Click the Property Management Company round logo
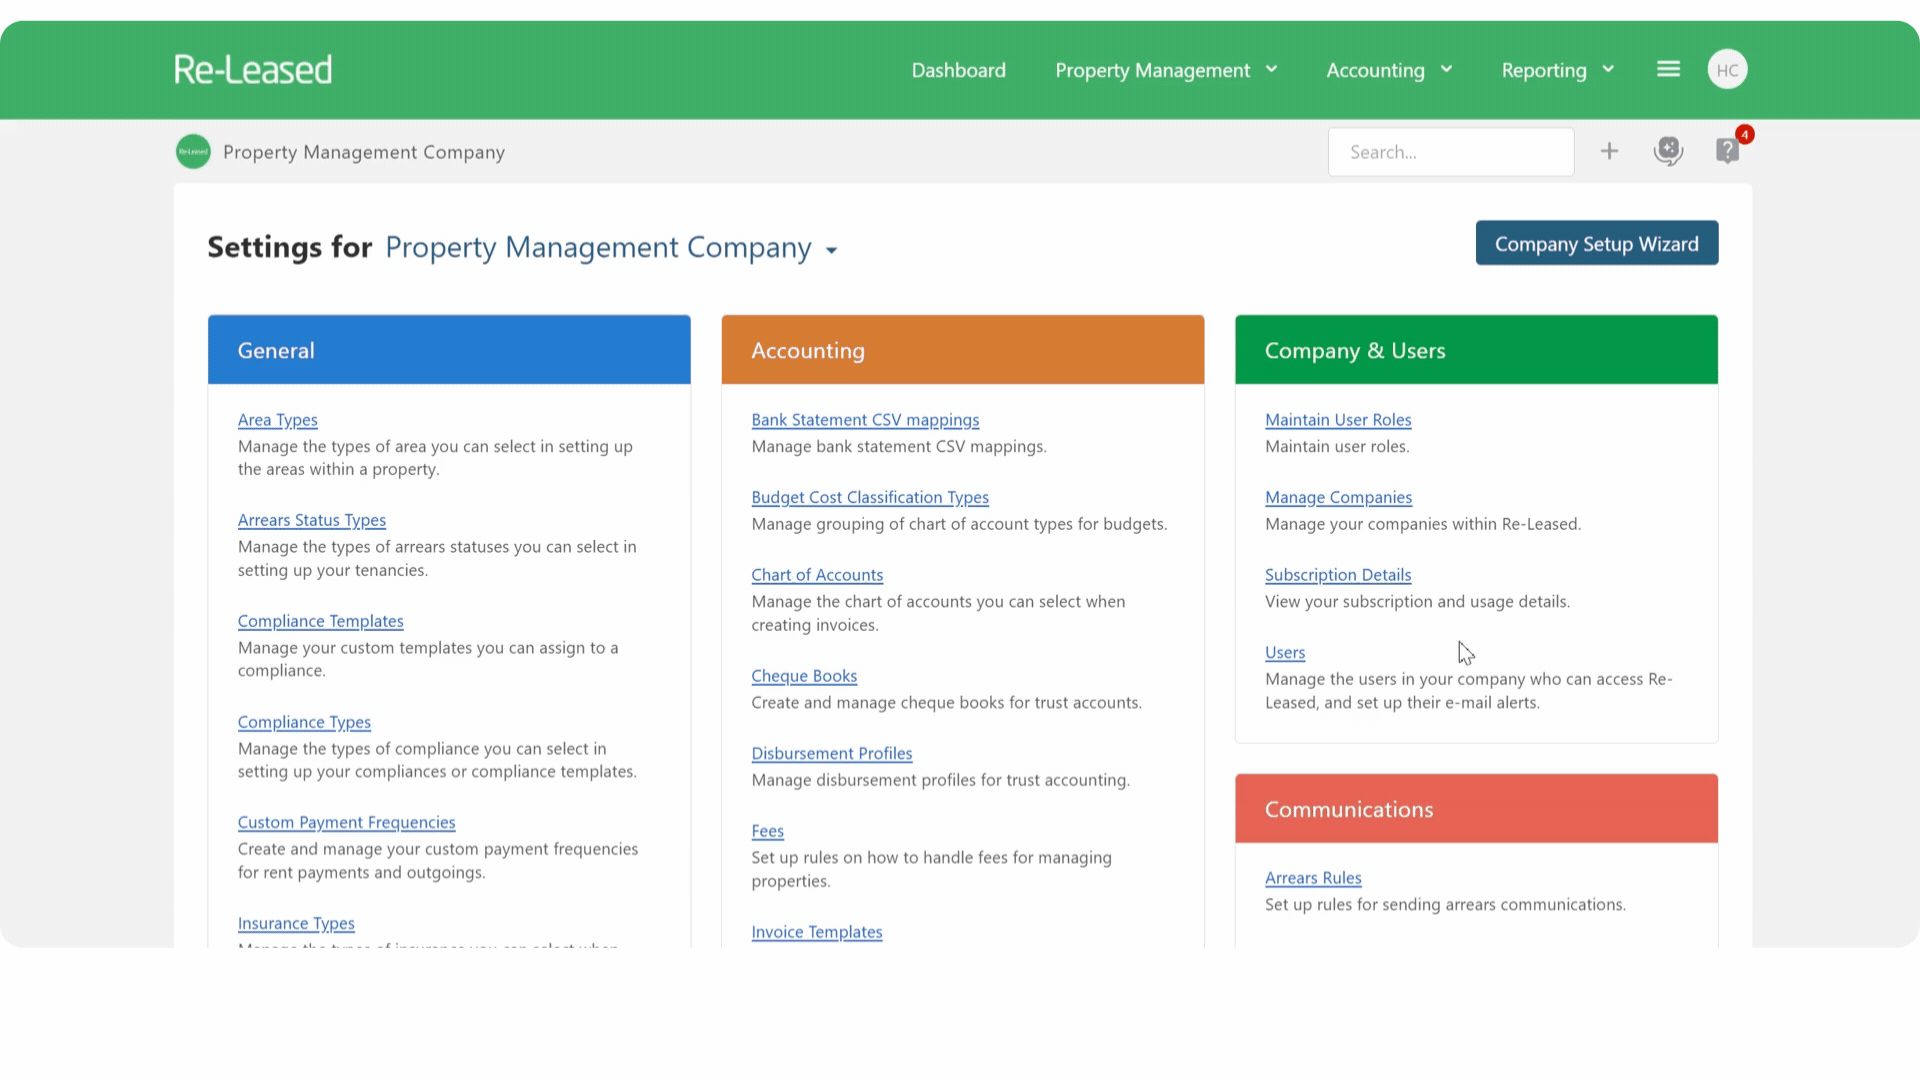The height and width of the screenshot is (1080, 1920). (193, 152)
